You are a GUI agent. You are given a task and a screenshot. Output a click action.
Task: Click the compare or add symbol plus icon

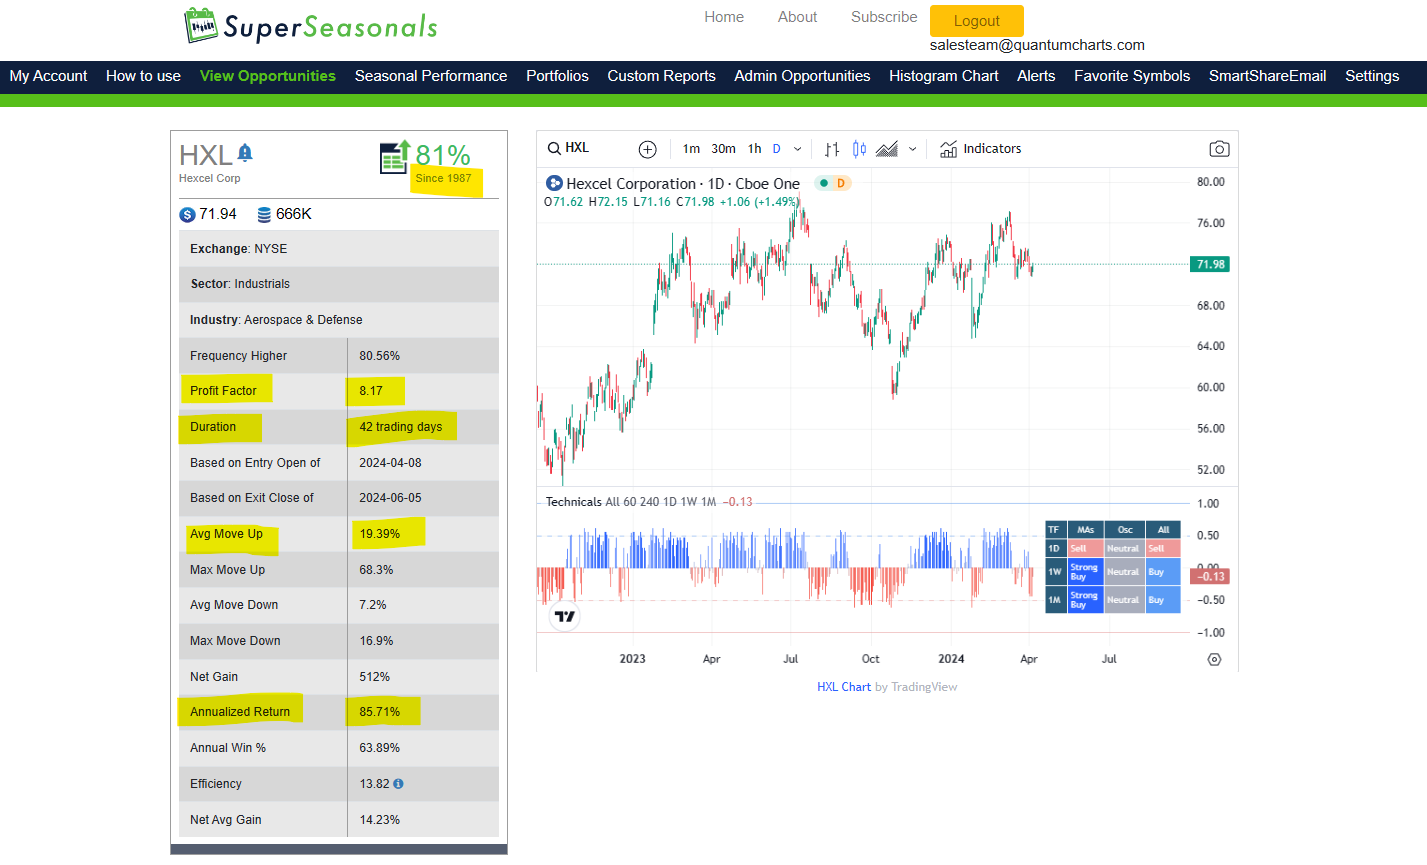click(647, 149)
